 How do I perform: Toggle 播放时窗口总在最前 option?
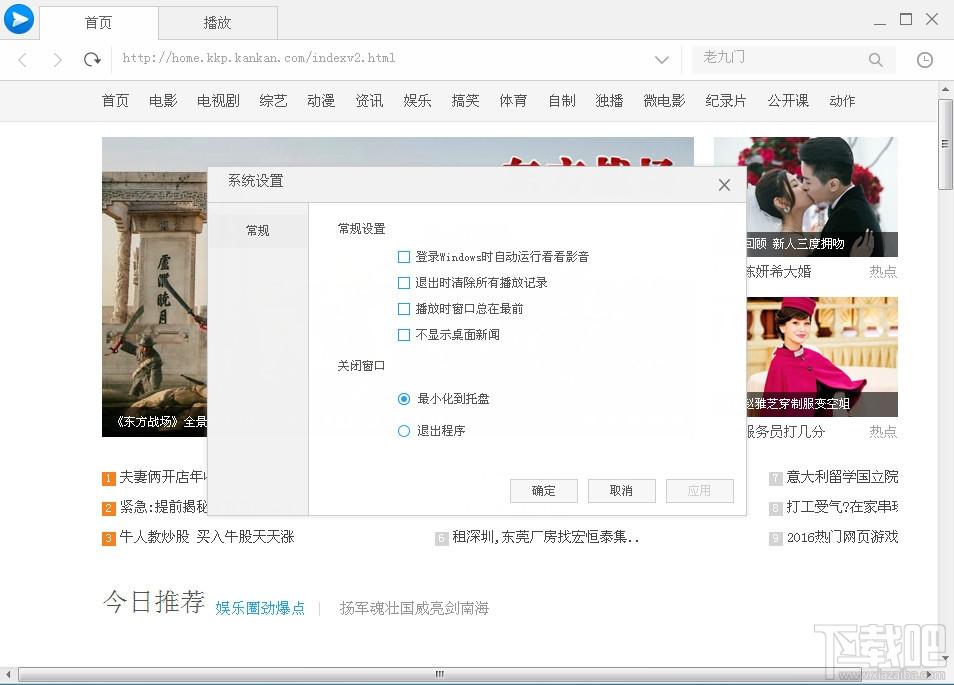click(x=403, y=309)
